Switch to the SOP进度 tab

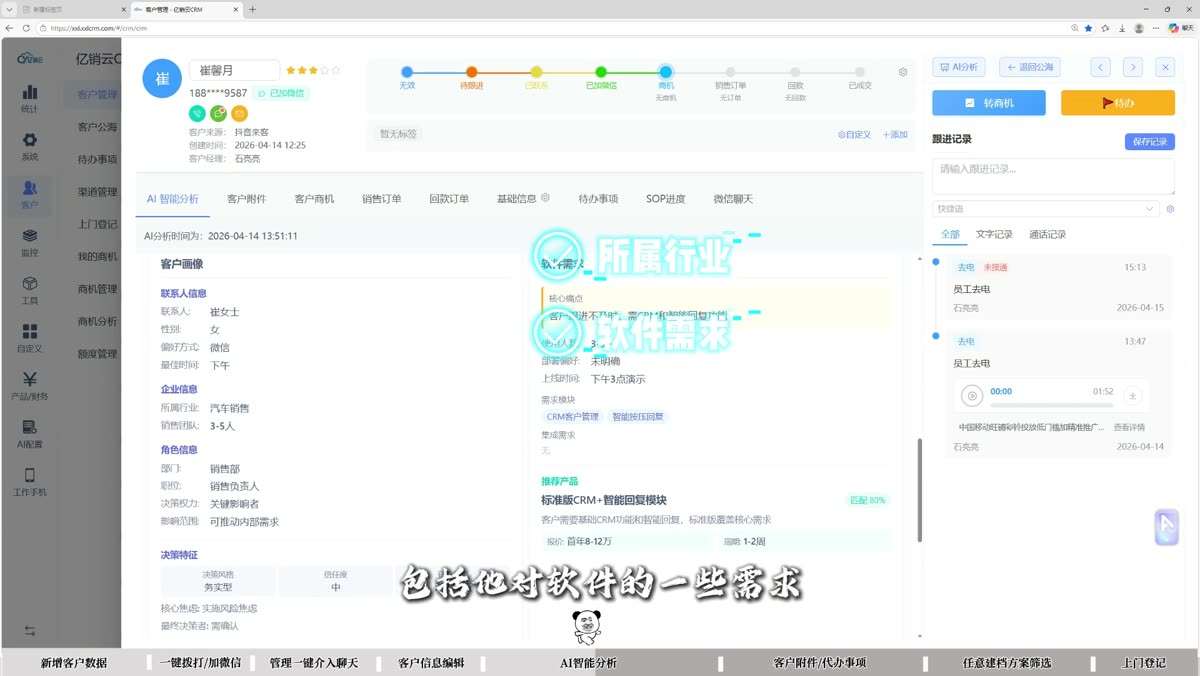(x=666, y=199)
